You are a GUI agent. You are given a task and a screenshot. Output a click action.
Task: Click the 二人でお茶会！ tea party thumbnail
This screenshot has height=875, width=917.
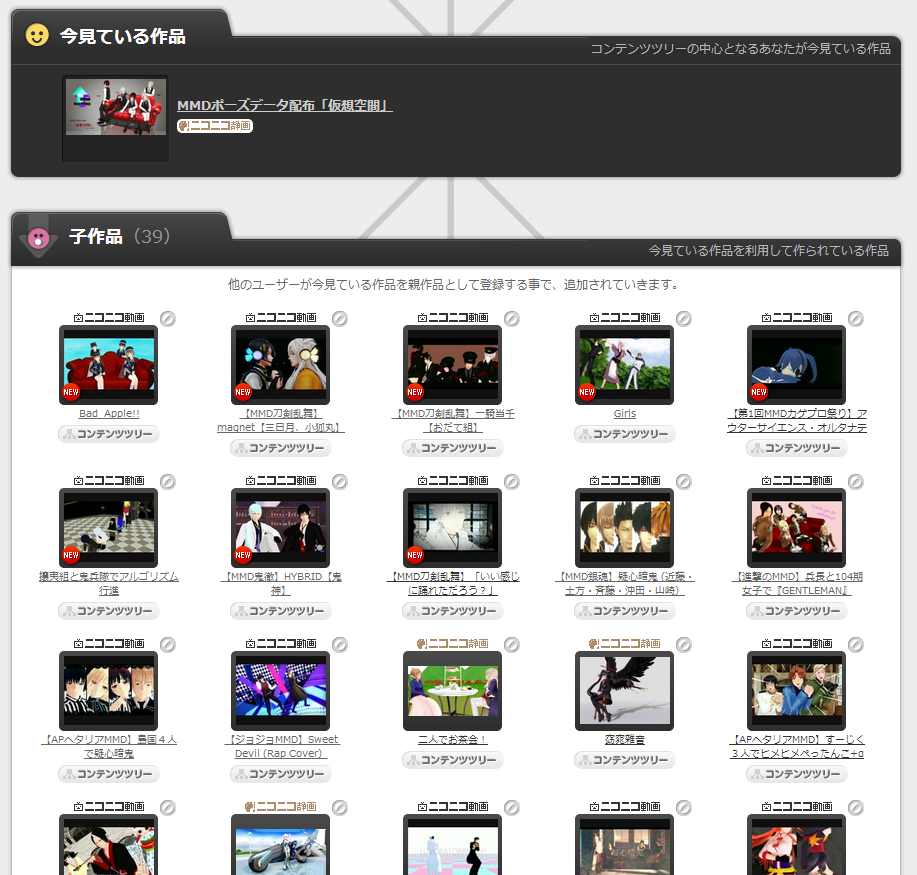453,691
